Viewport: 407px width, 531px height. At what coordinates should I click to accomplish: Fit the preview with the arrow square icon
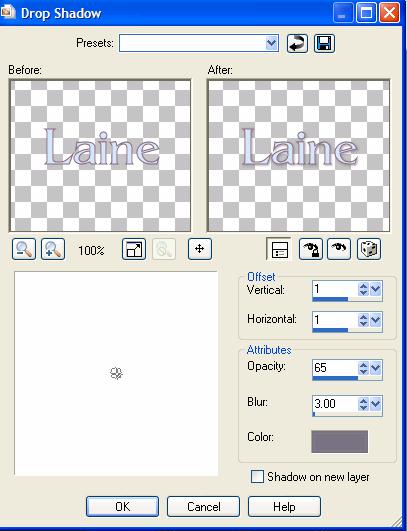(x=134, y=249)
